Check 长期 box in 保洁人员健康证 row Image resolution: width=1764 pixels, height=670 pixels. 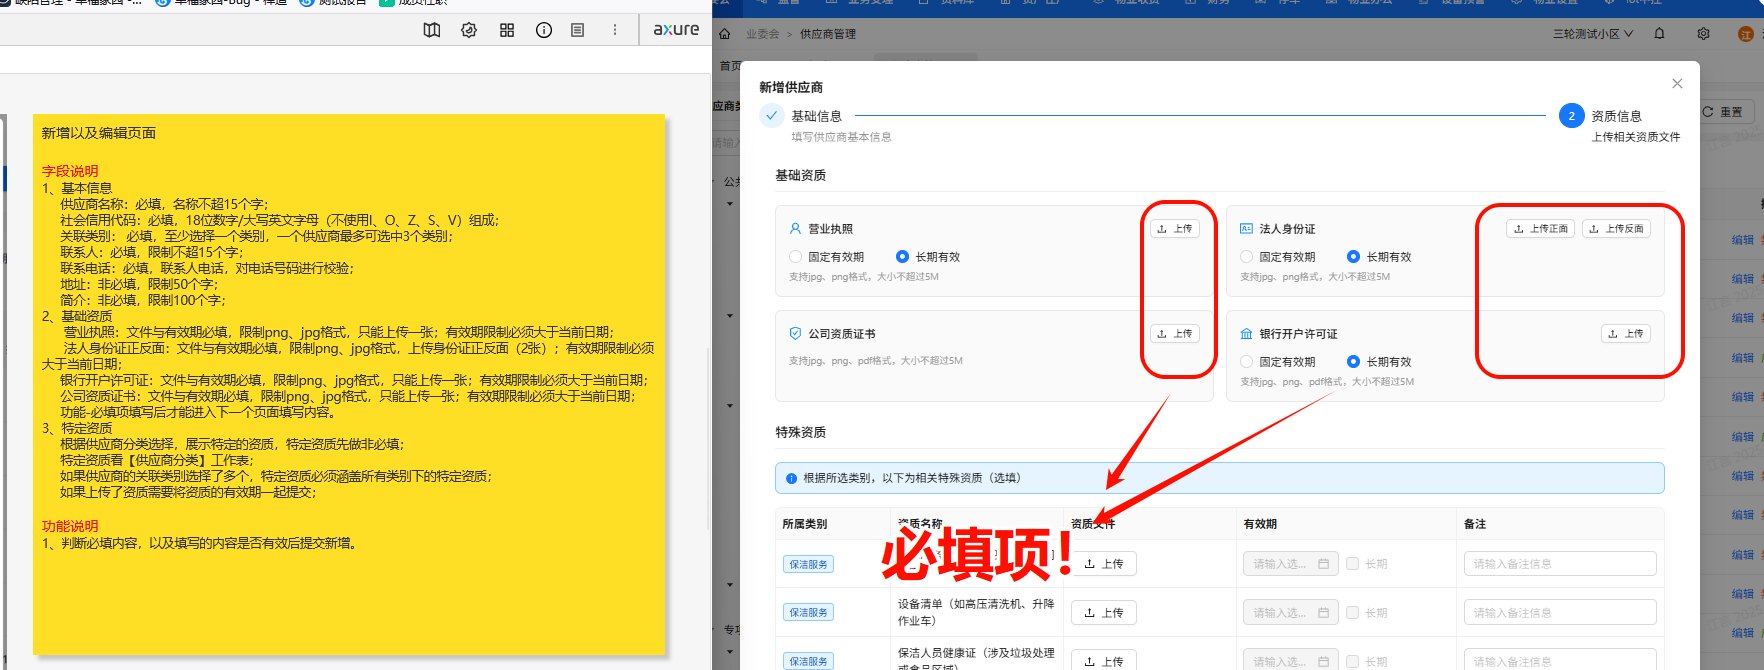[1352, 661]
